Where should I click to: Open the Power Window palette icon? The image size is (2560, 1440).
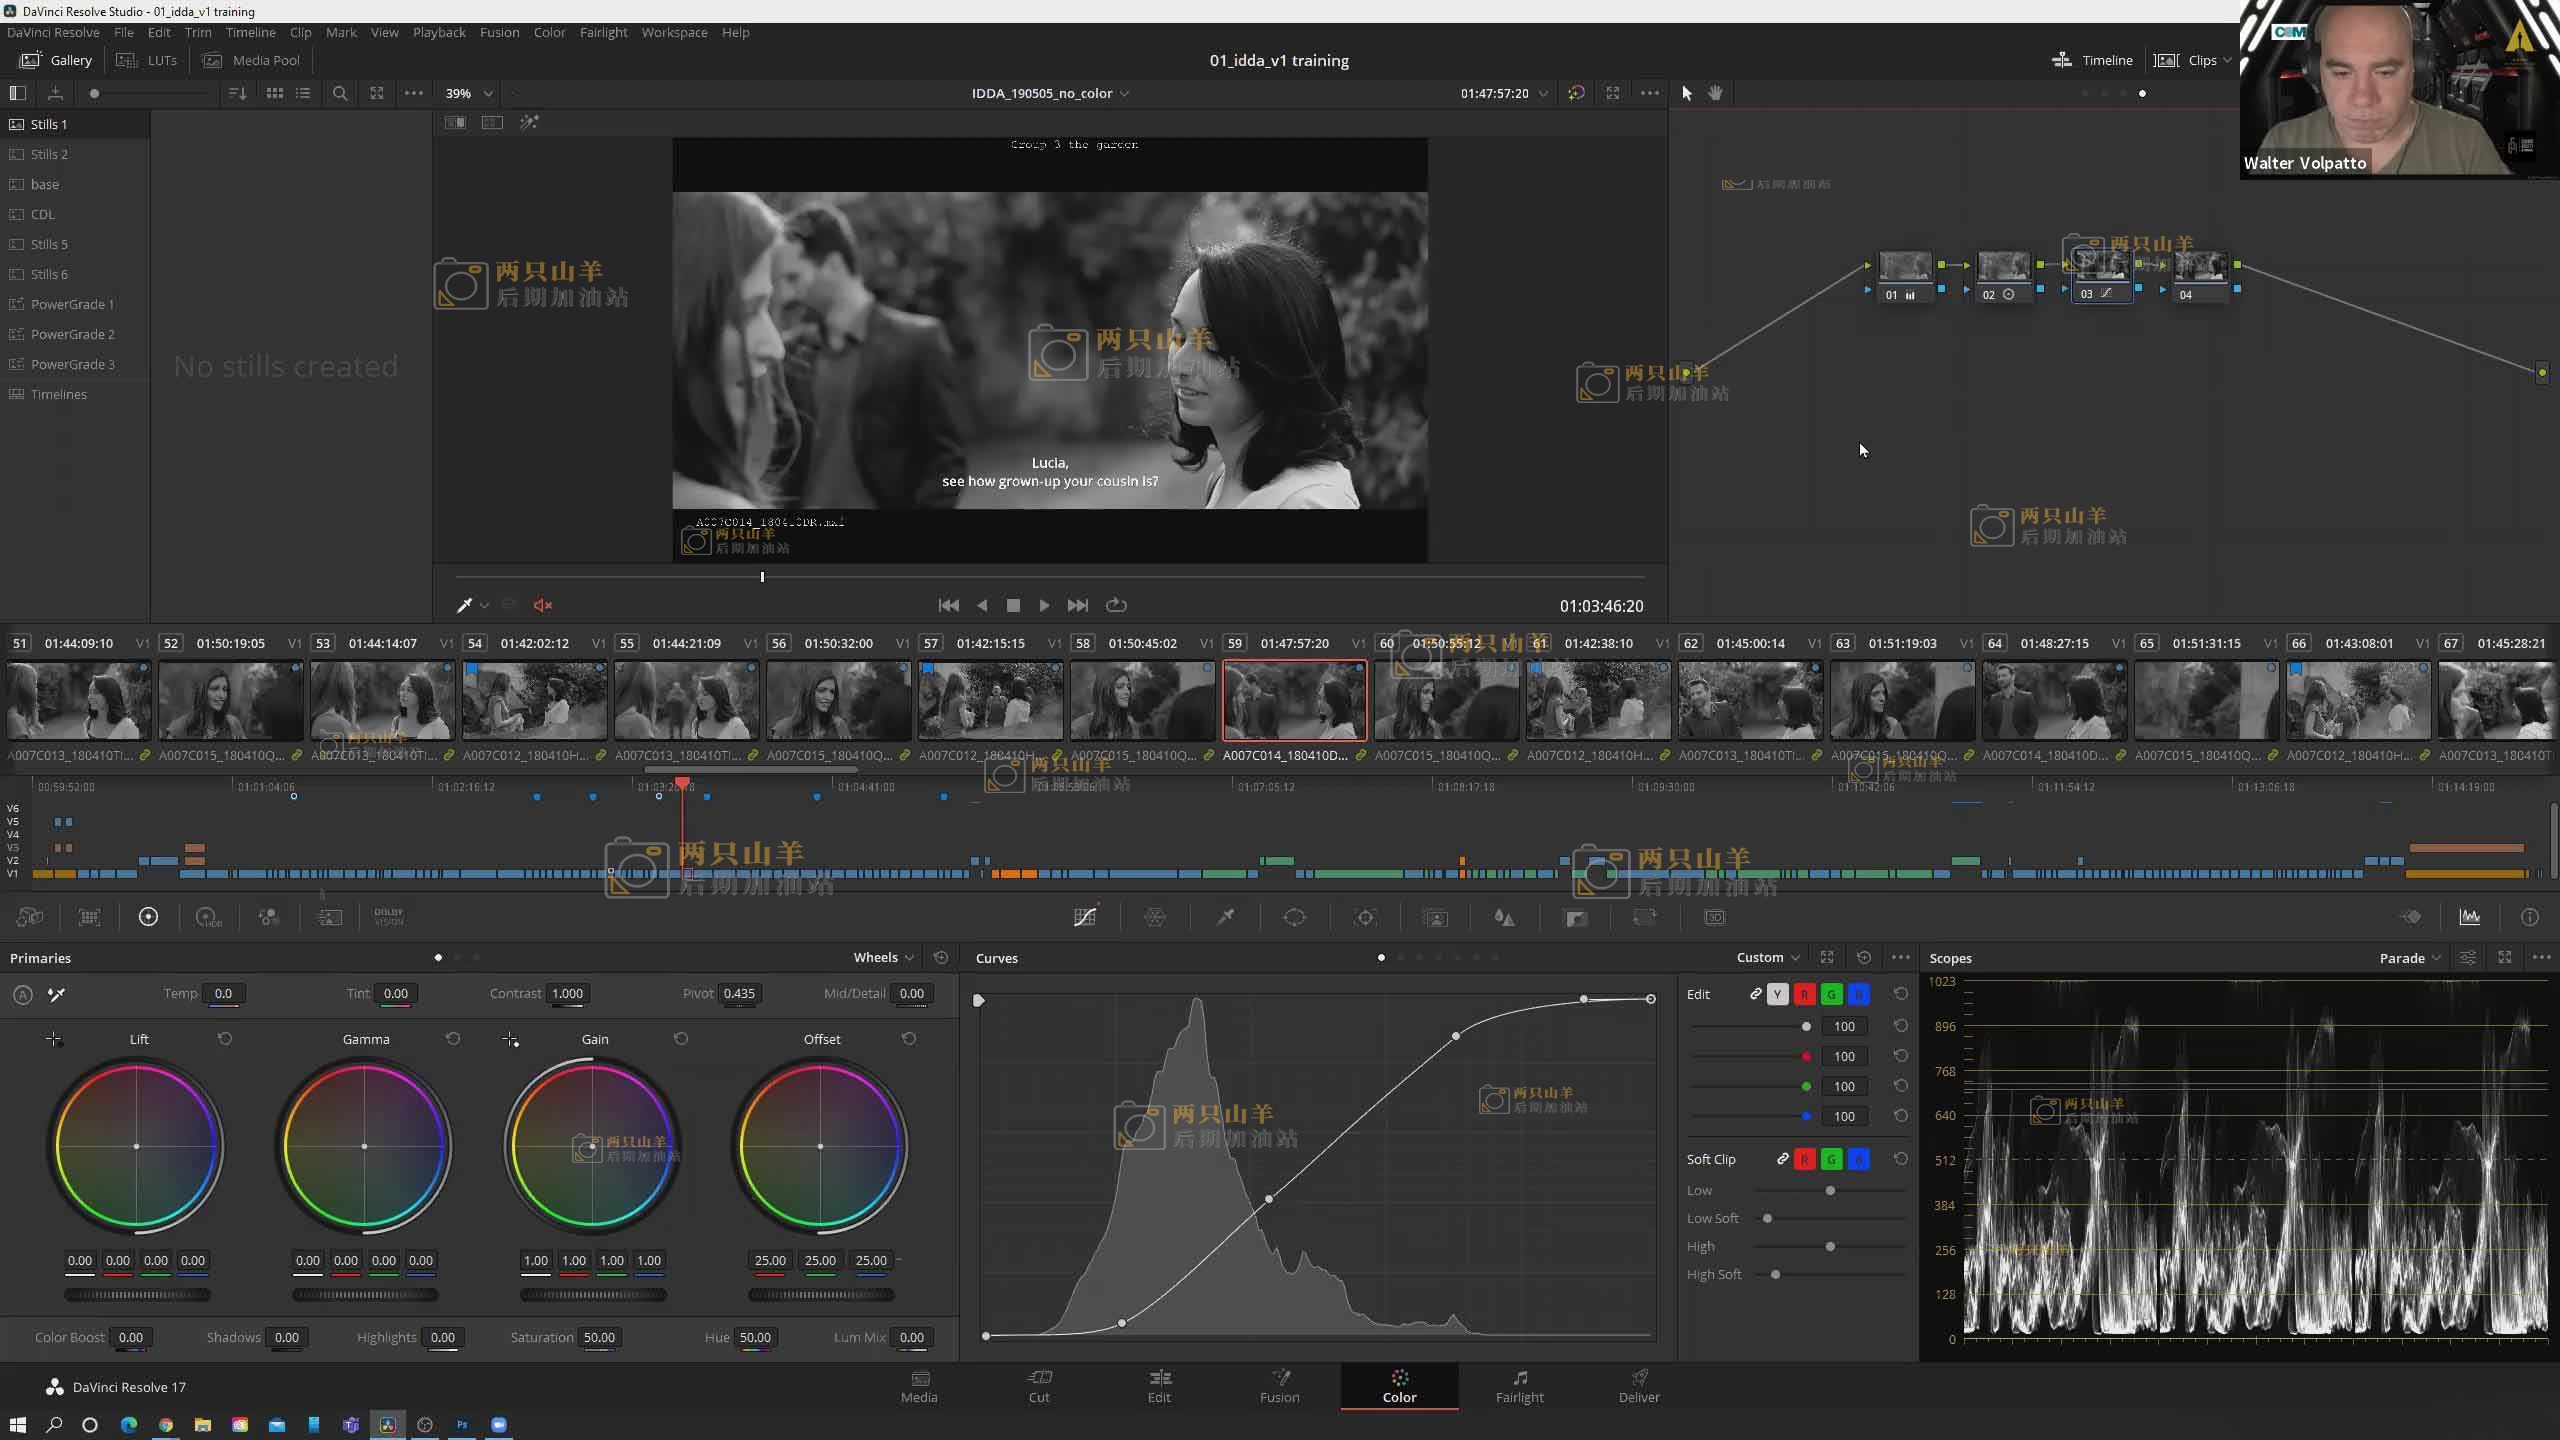pos(1295,917)
